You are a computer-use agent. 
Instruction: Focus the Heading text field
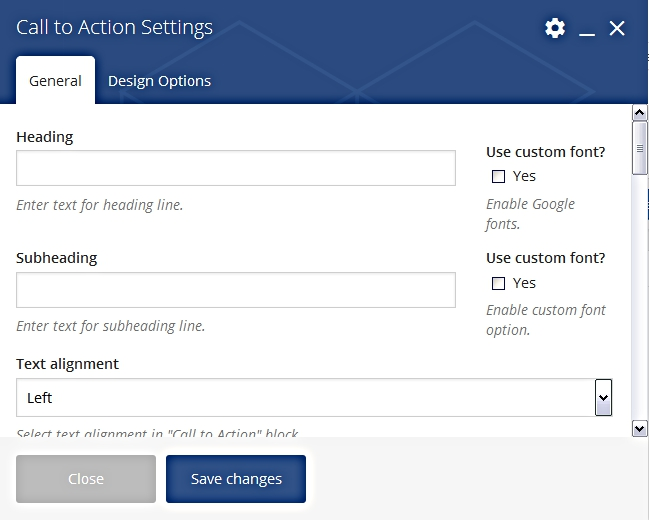[236, 168]
